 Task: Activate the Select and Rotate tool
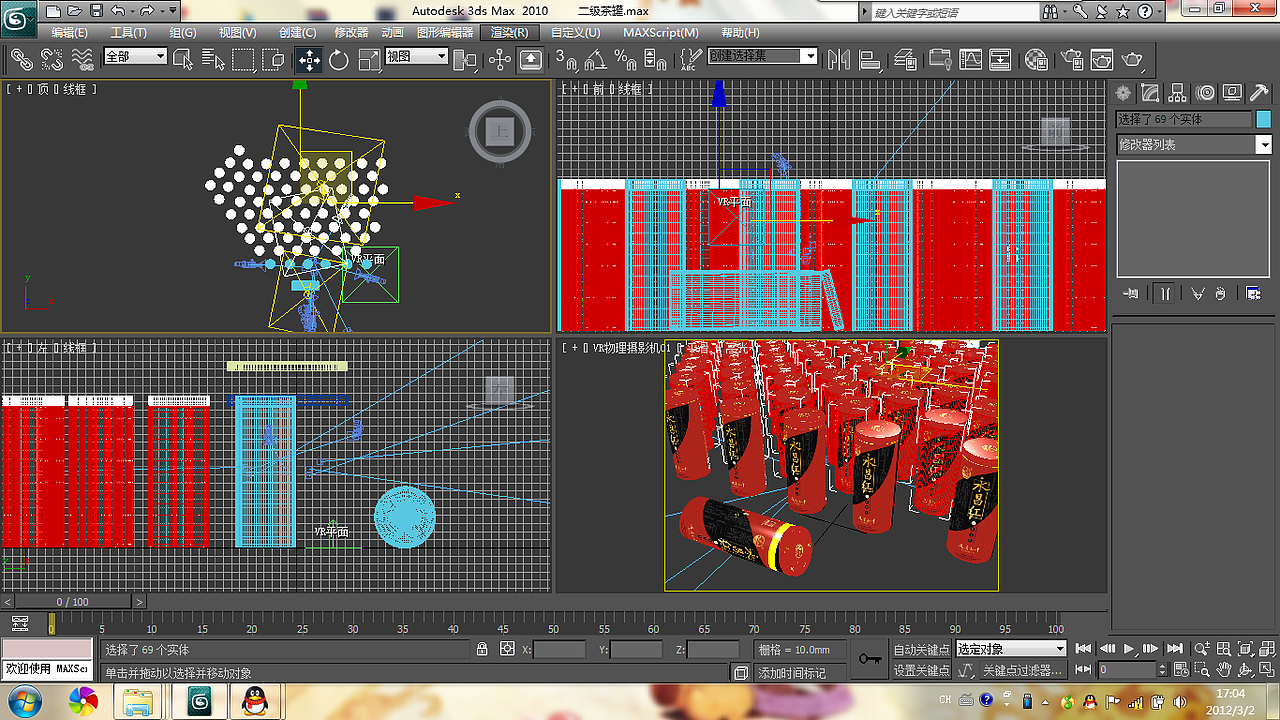[339, 59]
